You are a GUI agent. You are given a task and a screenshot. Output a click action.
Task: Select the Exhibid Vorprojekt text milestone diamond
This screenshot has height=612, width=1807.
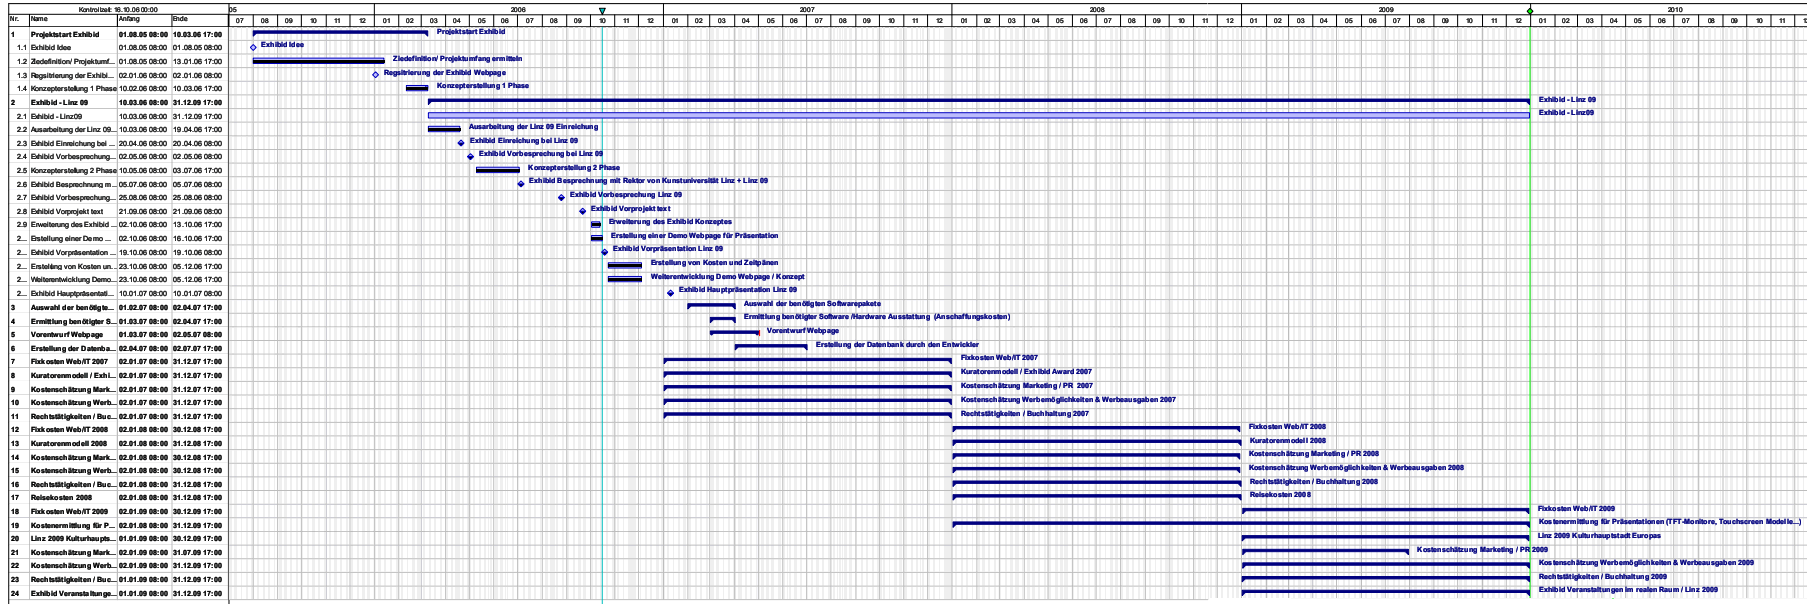coord(583,211)
